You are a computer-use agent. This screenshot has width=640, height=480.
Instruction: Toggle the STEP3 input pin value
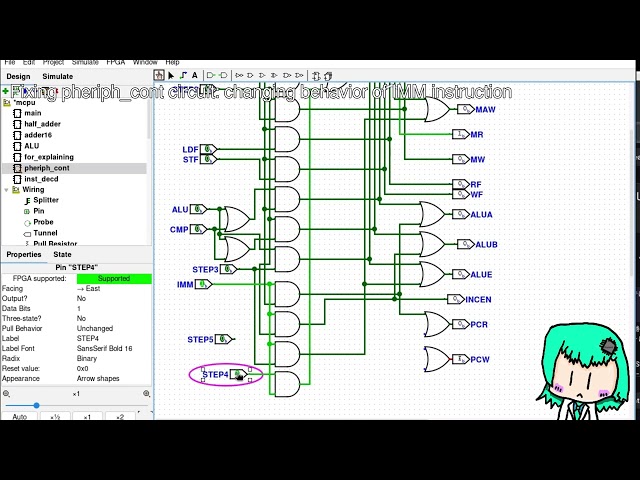point(228,269)
